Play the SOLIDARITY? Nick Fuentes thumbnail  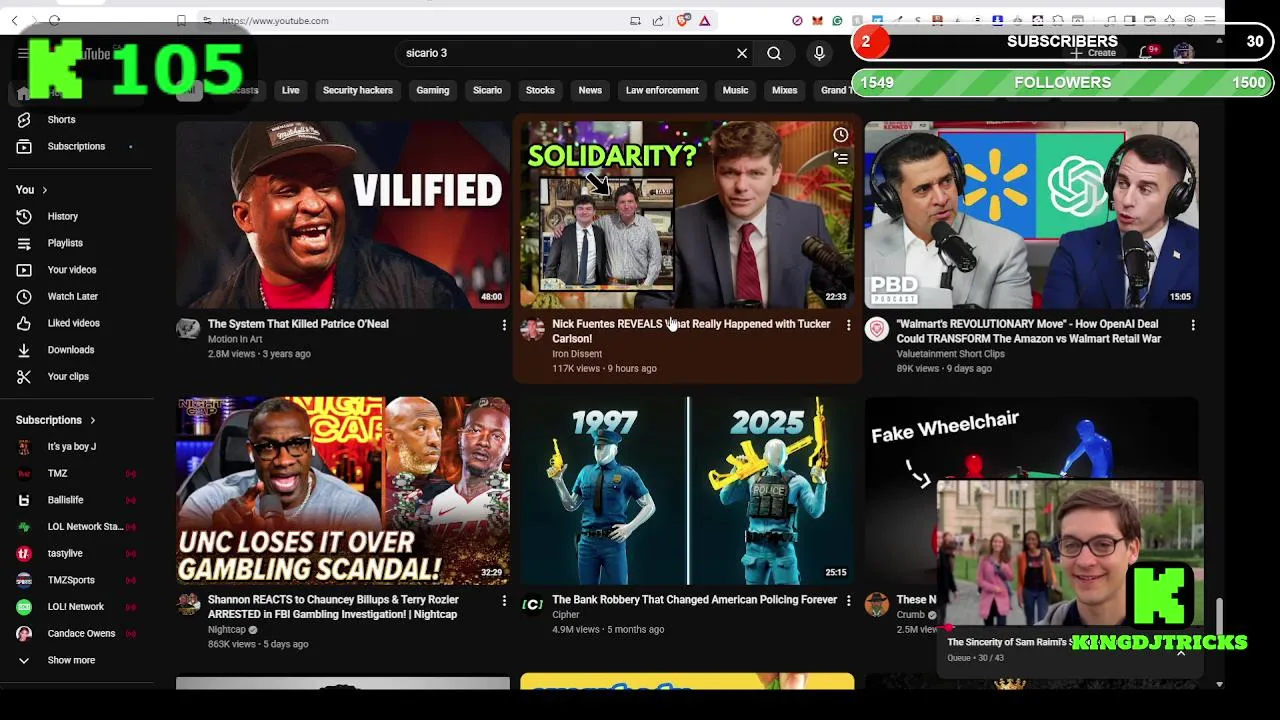point(687,215)
